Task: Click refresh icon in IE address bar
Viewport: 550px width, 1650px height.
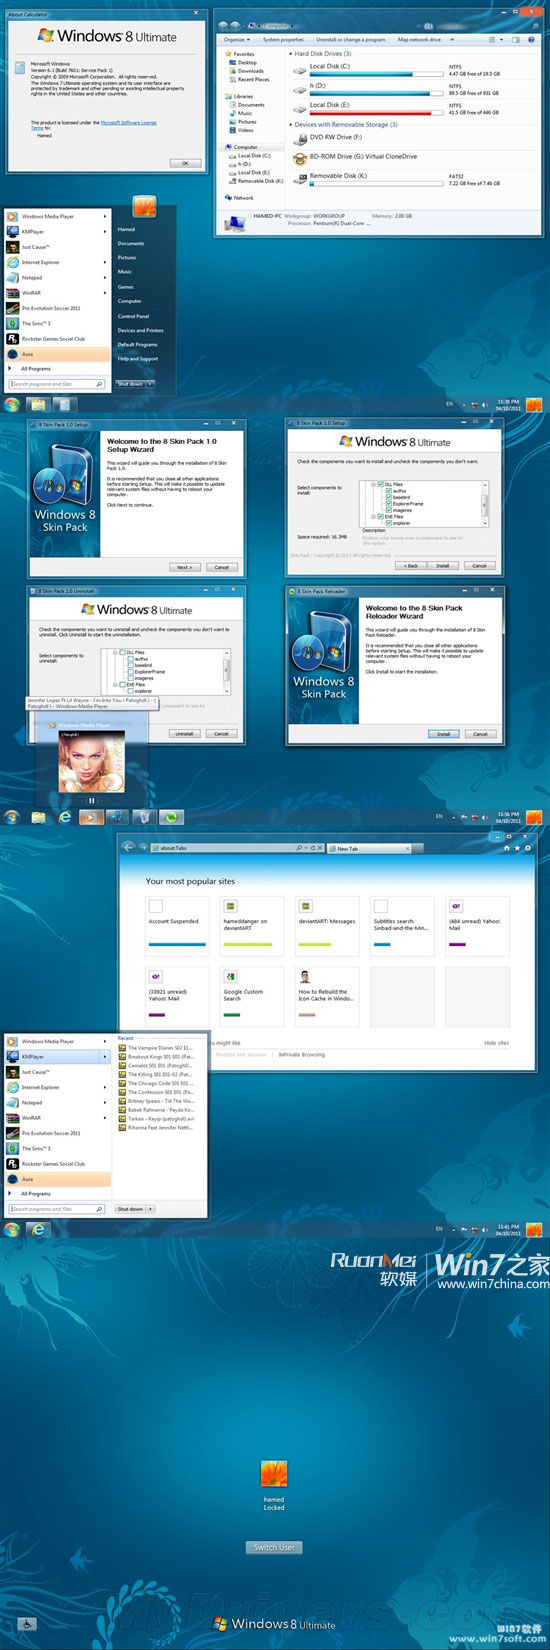Action: 311,848
